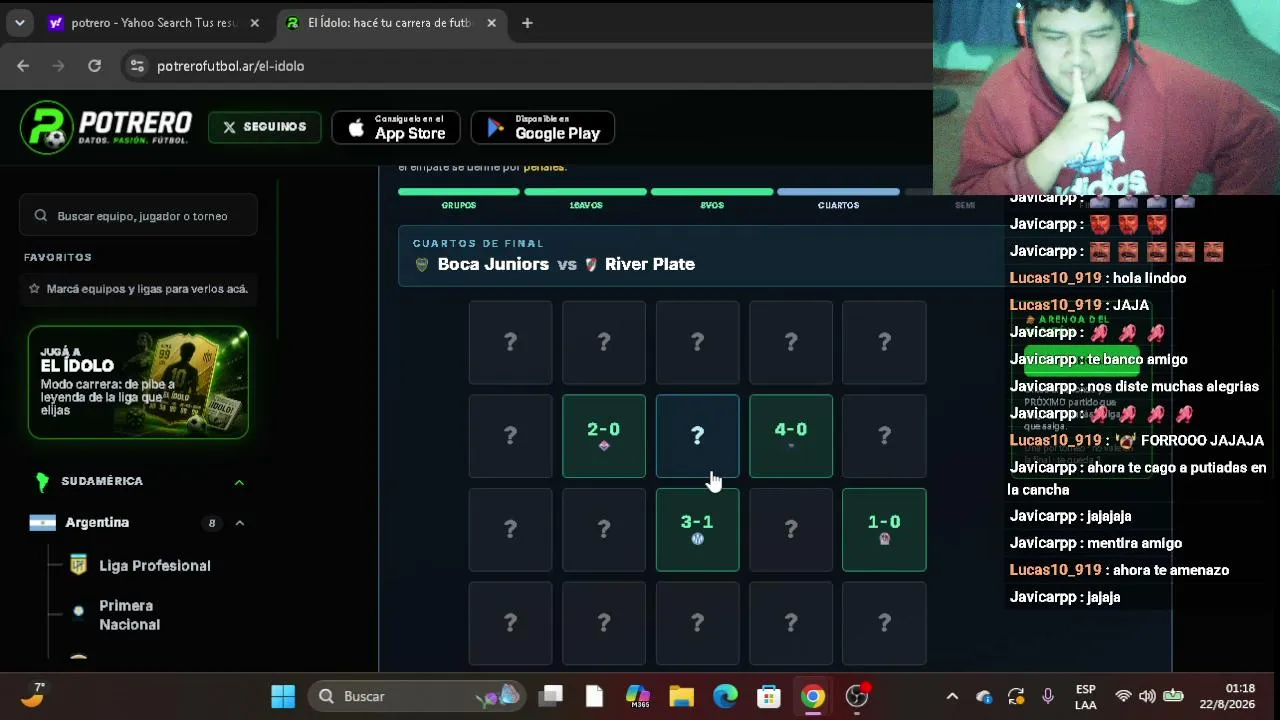The width and height of the screenshot is (1280, 720).
Task: Open the Google Play download badge
Action: pos(543,127)
